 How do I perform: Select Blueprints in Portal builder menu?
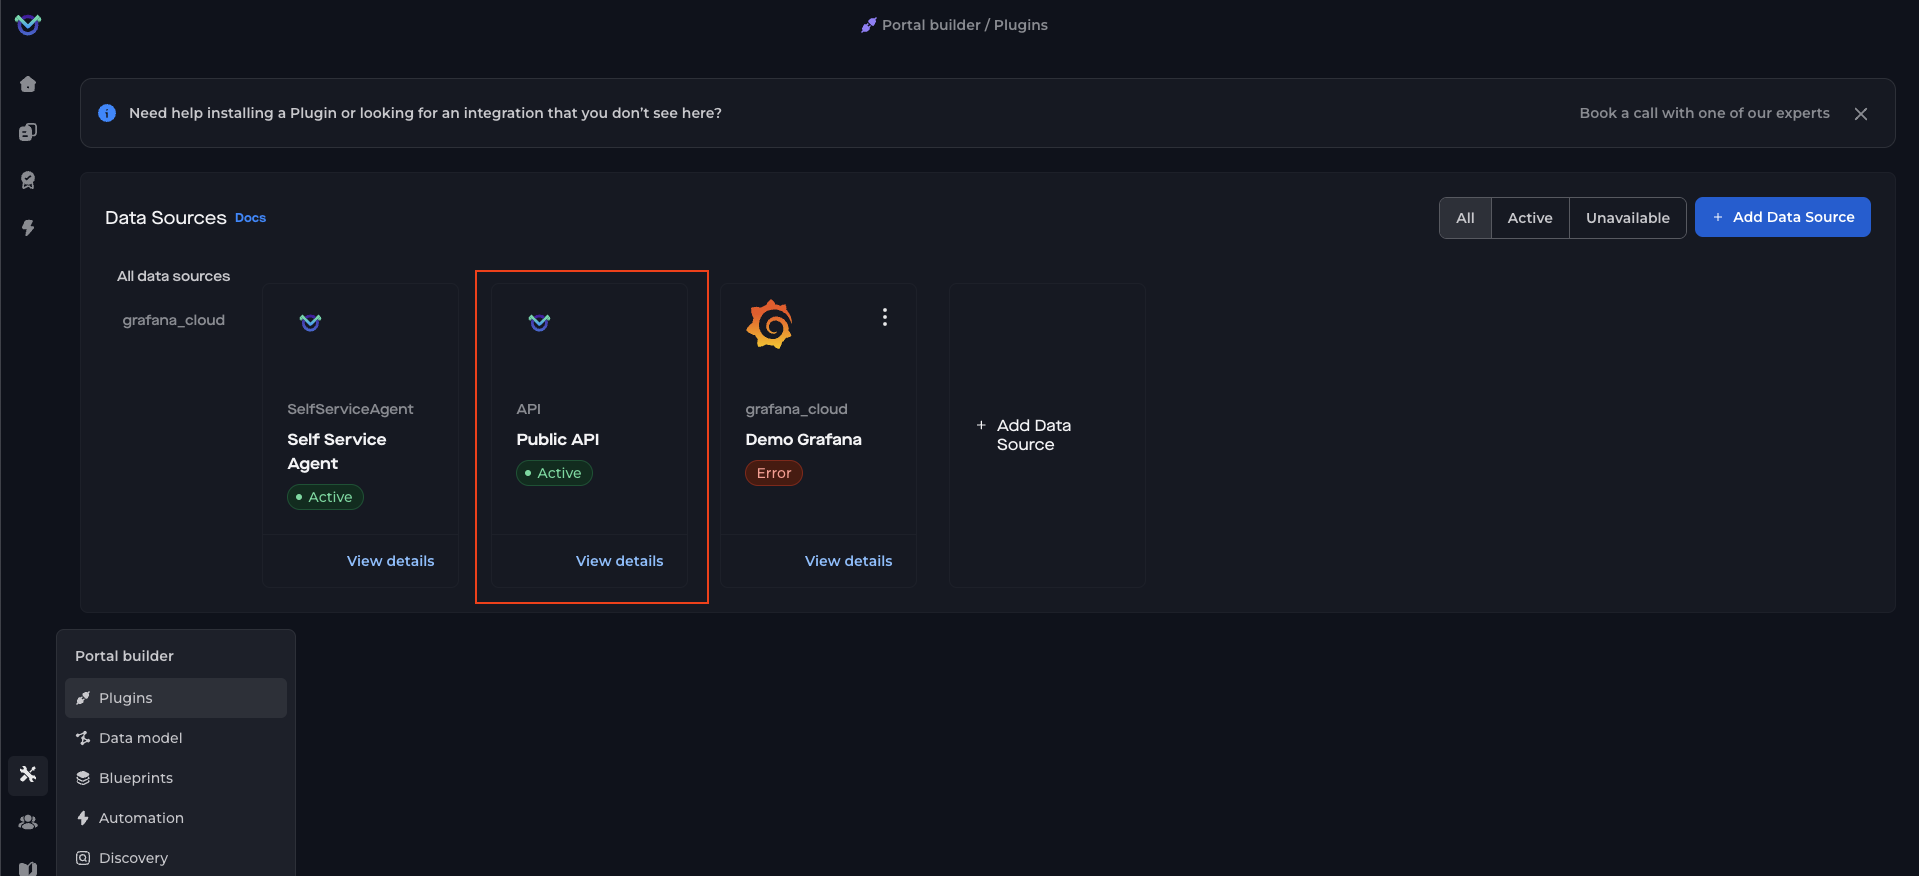[176, 778]
